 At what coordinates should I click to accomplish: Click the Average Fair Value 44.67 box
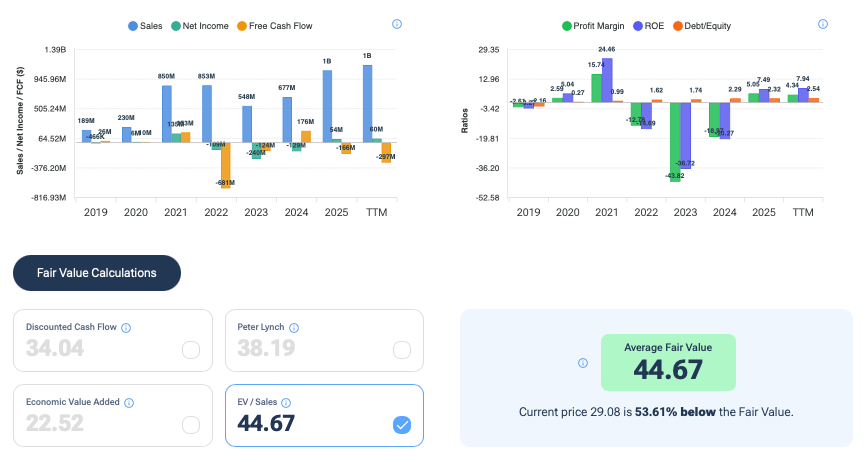click(x=668, y=362)
